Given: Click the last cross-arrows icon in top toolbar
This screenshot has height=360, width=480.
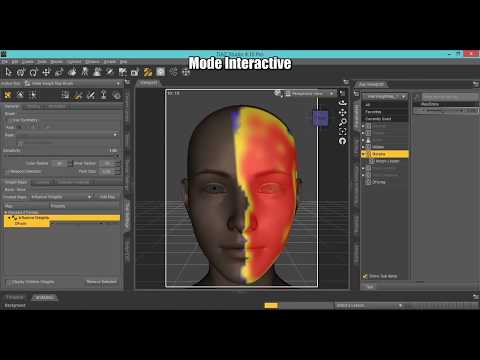Looking at the screenshot, I should 186,72.
